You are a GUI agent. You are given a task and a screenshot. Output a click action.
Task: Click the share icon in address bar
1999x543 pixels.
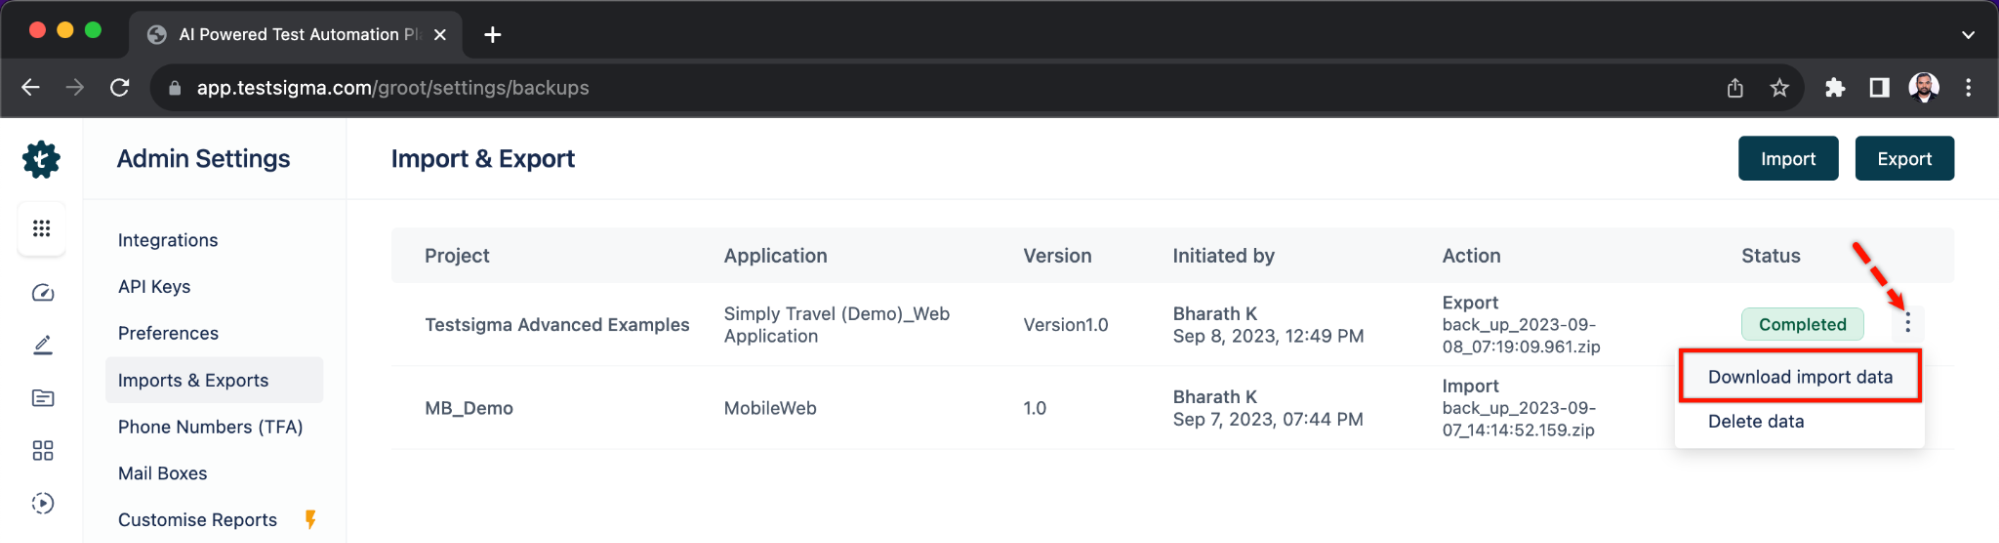click(x=1735, y=88)
